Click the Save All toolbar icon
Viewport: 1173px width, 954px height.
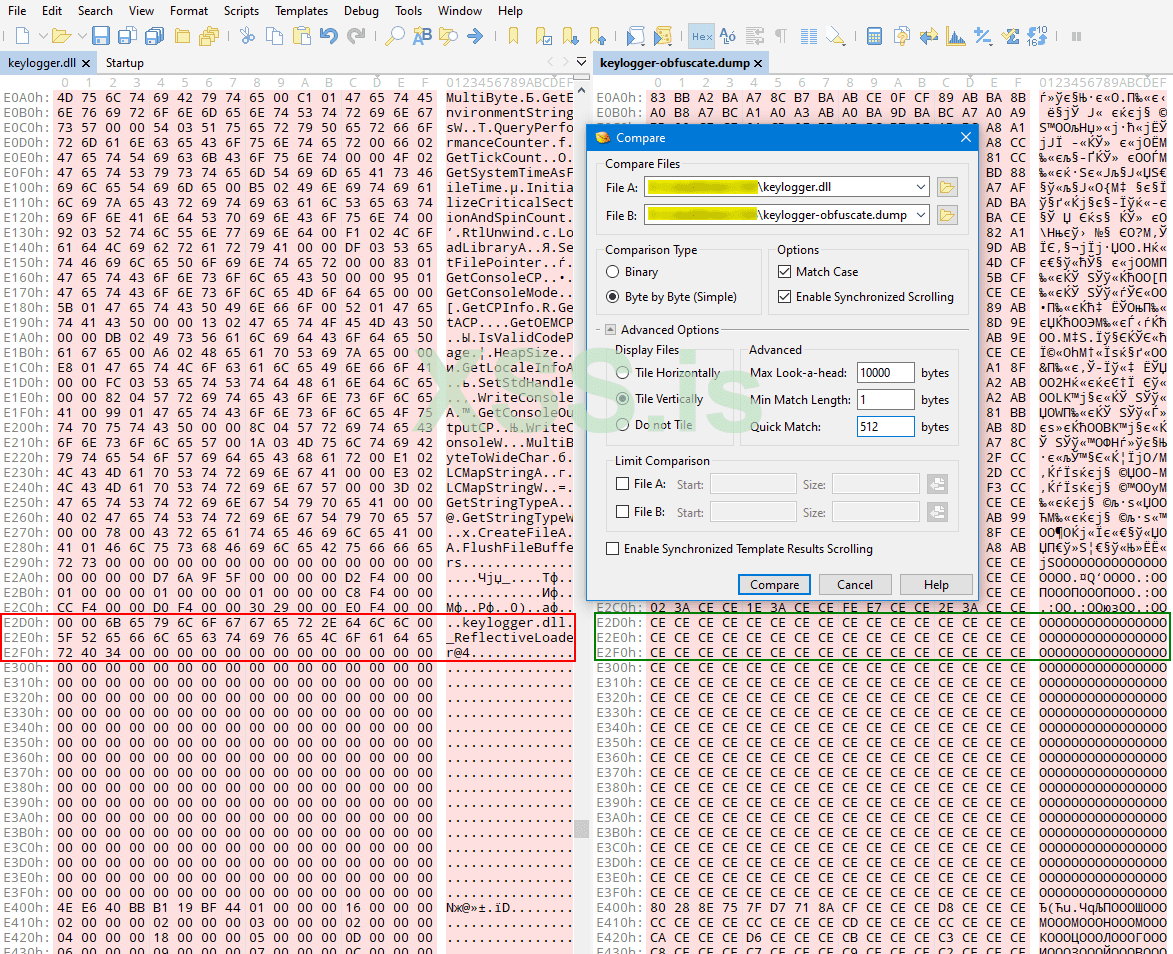coord(155,35)
